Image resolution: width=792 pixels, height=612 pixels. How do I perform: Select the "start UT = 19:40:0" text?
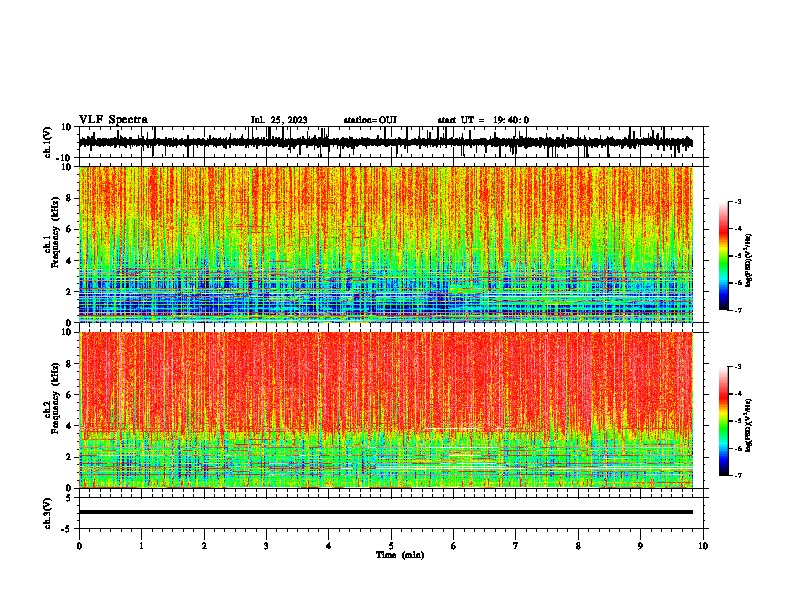pyautogui.click(x=483, y=120)
